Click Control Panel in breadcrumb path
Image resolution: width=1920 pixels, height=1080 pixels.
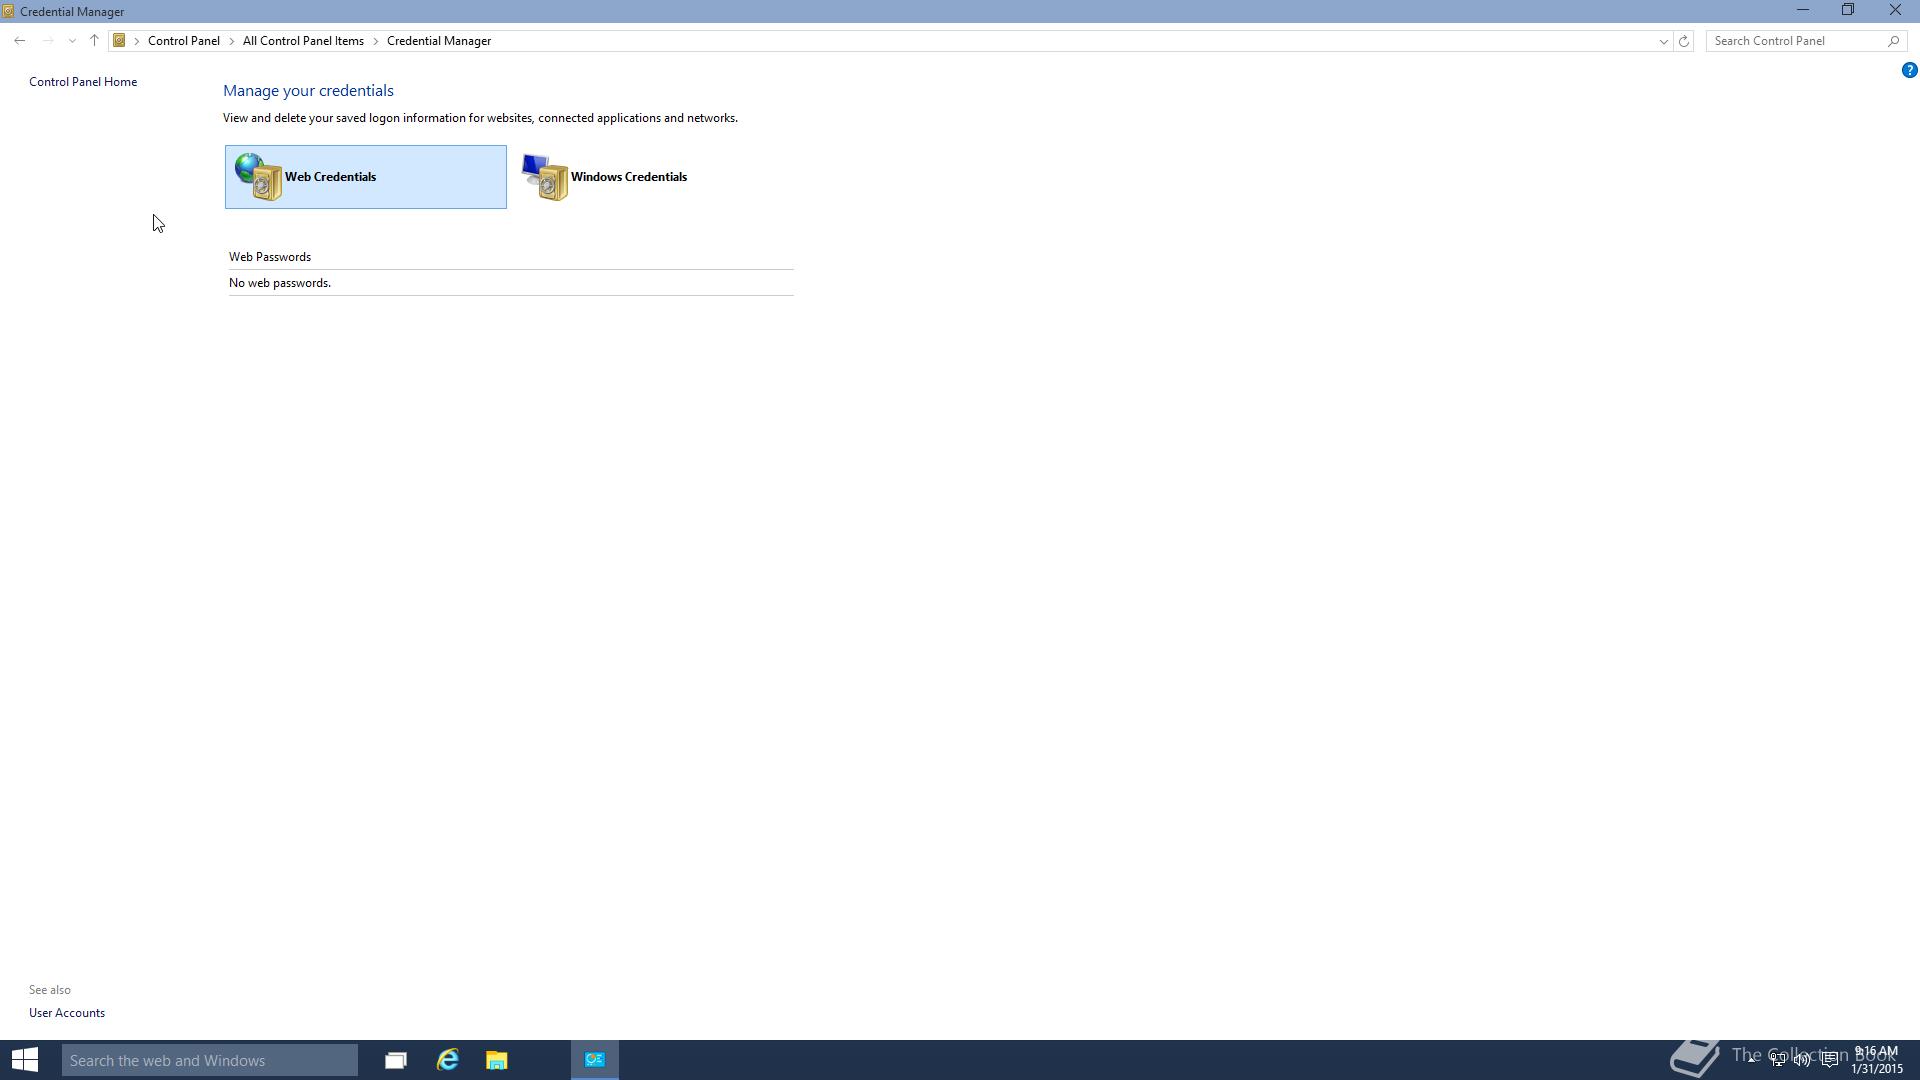[x=184, y=41]
